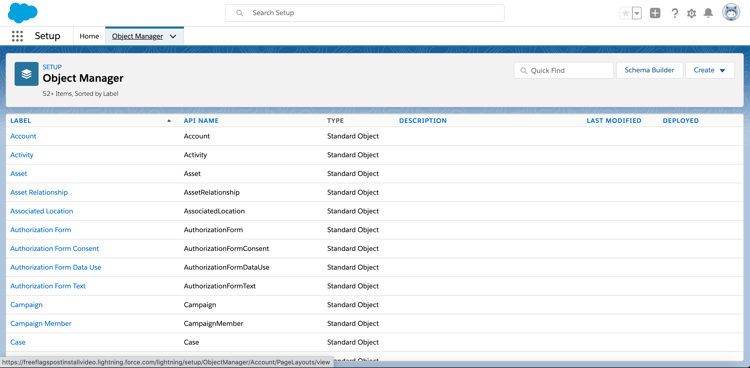Open the user profile avatar
Image resolution: width=750 pixels, height=368 pixels.
(731, 13)
